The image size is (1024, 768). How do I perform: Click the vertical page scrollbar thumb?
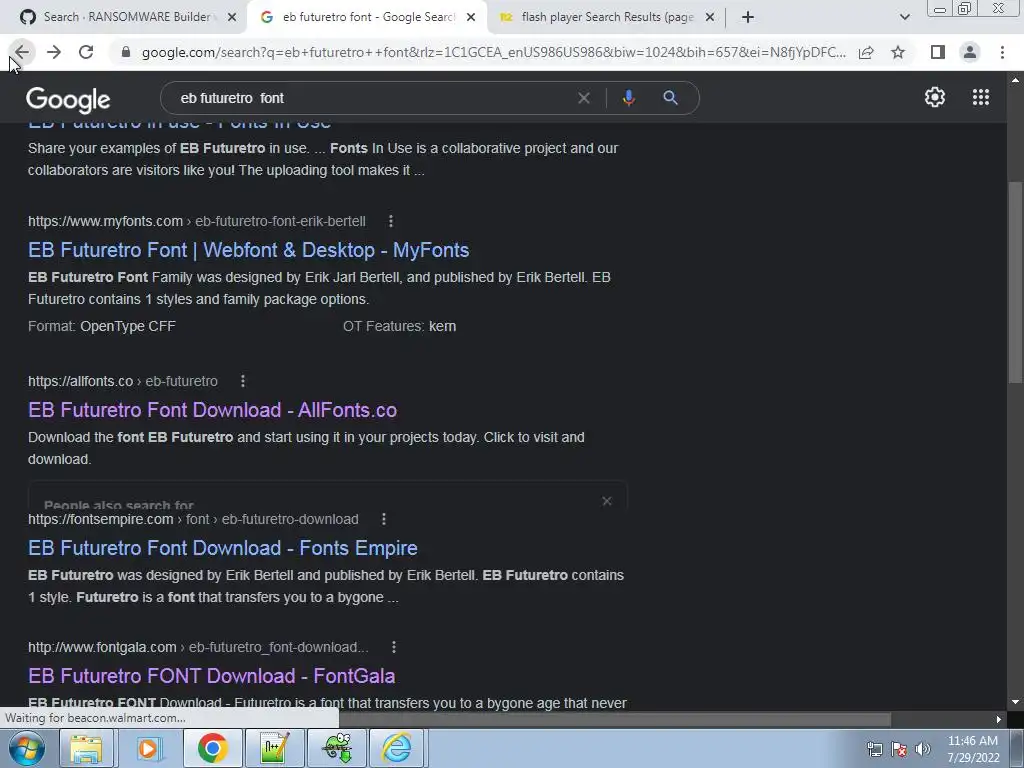[1015, 281]
